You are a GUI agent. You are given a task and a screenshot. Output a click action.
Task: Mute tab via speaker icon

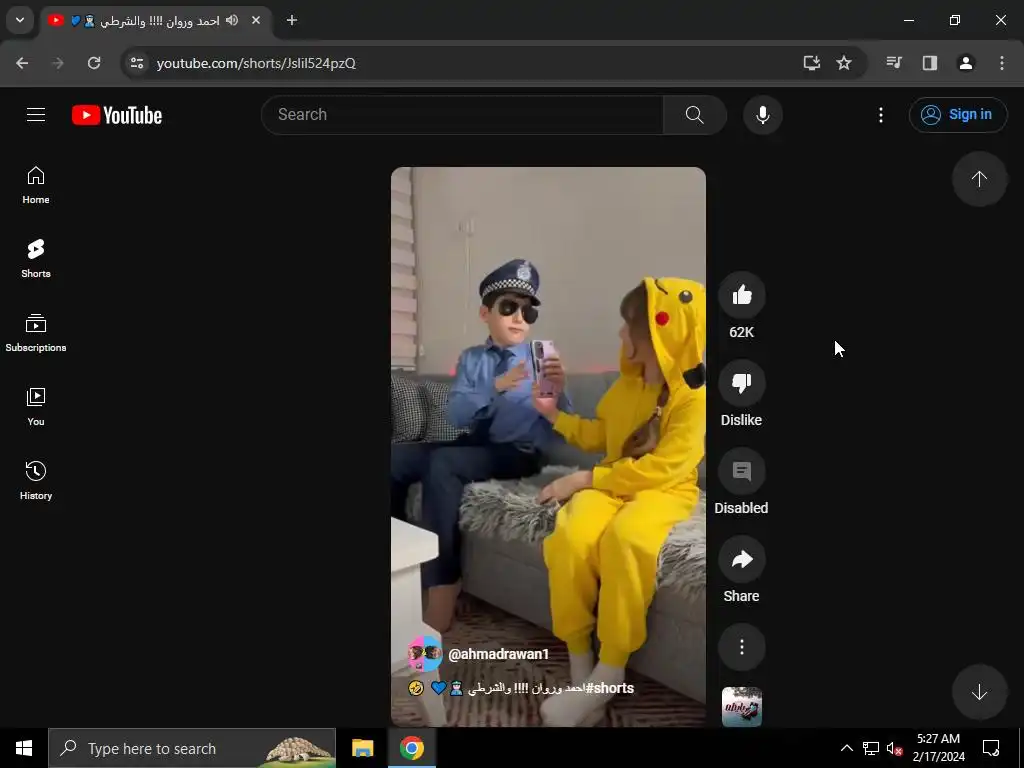click(x=232, y=20)
